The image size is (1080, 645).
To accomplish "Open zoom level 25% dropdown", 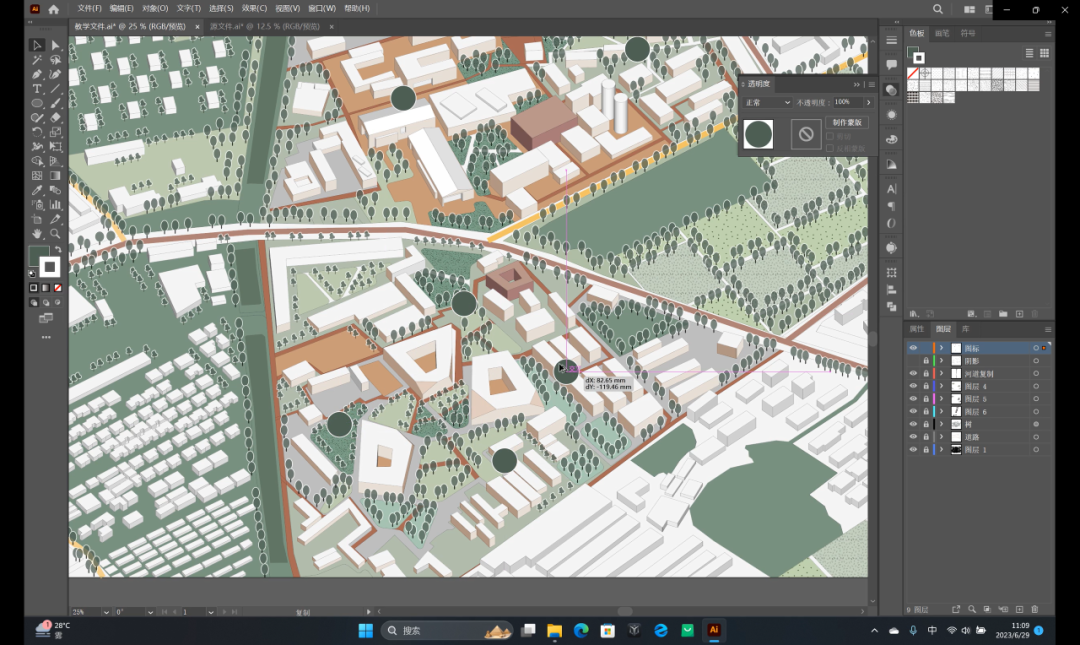I will pos(105,612).
